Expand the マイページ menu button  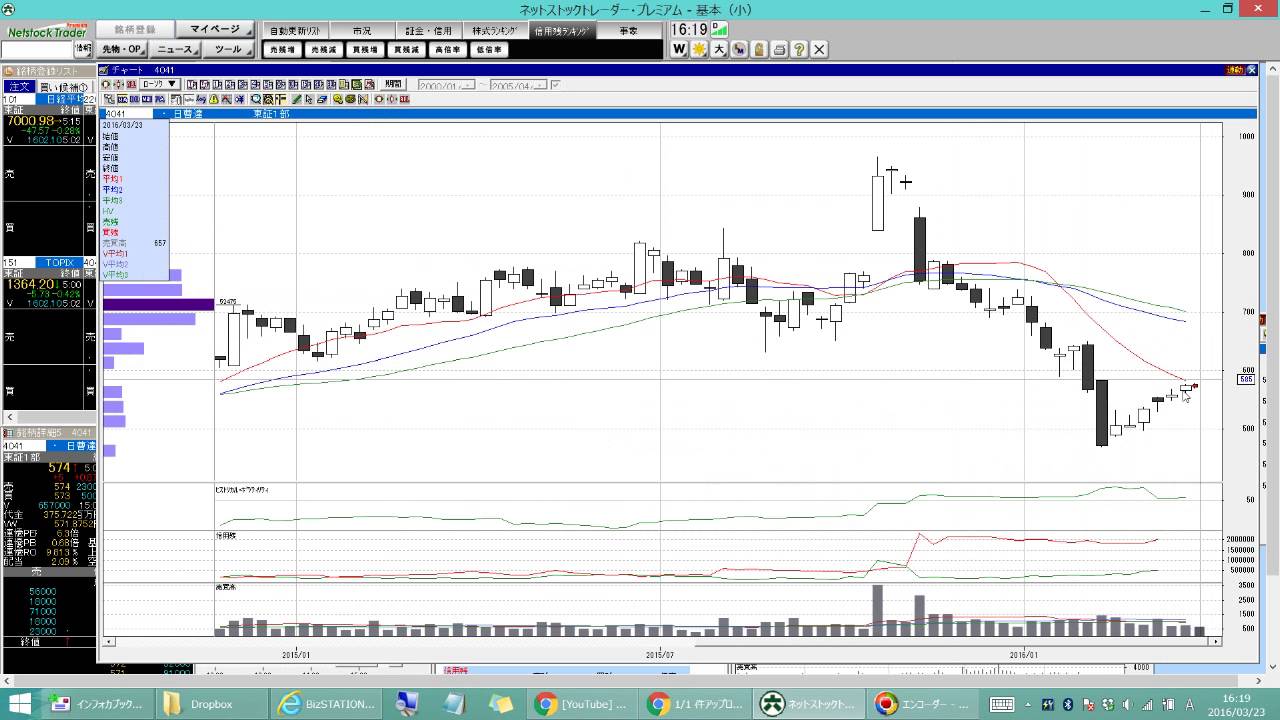pos(216,30)
